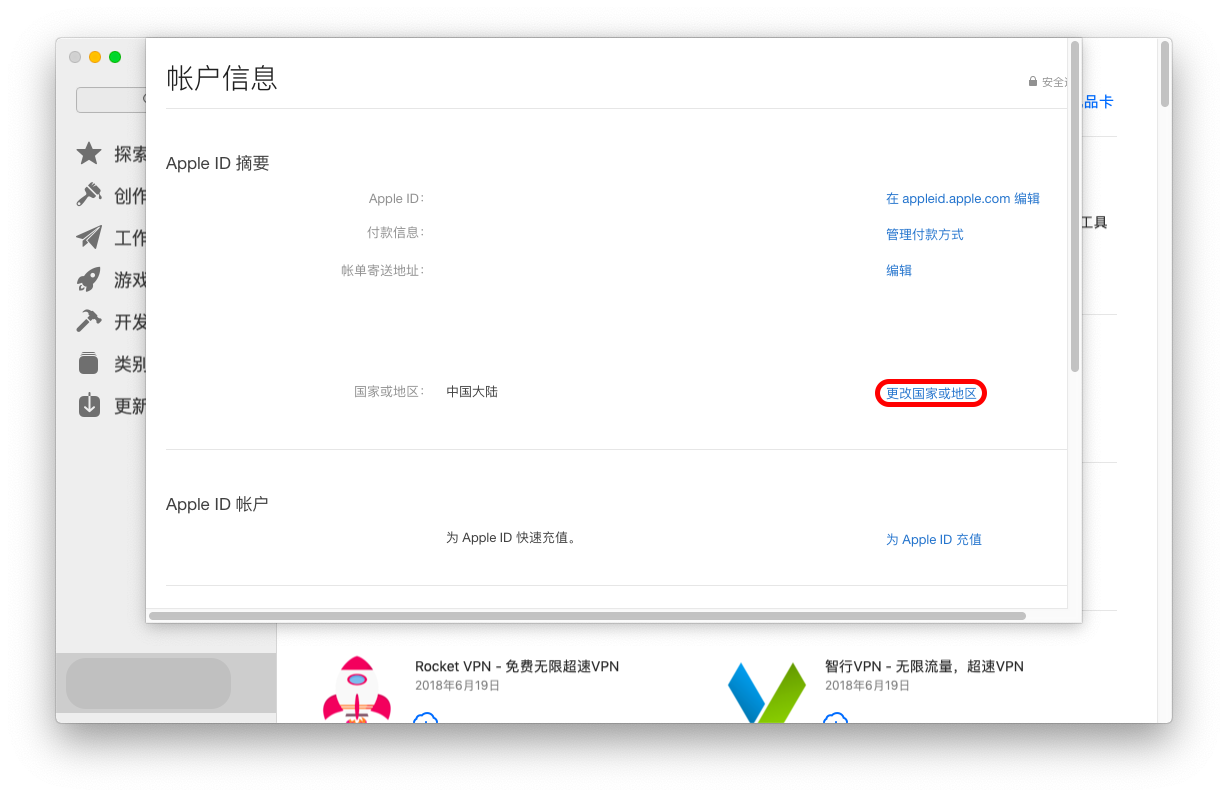Screen dimensions: 1228x797
Task: Click the search field in sidebar
Action: click(111, 100)
